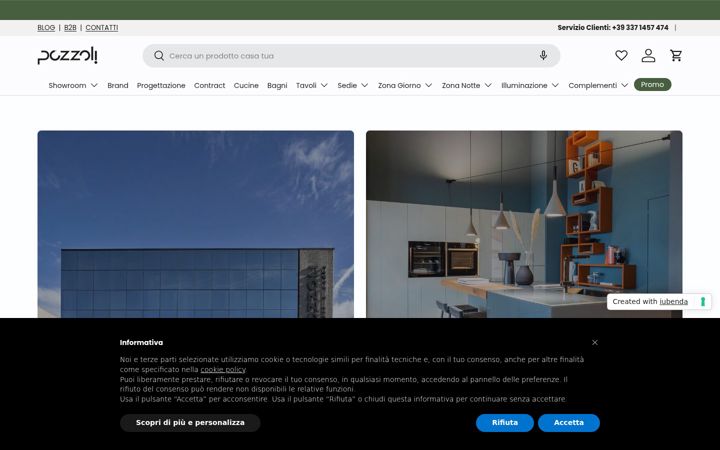Expand the Complementi dropdown chevron
720x450 pixels.
624,85
